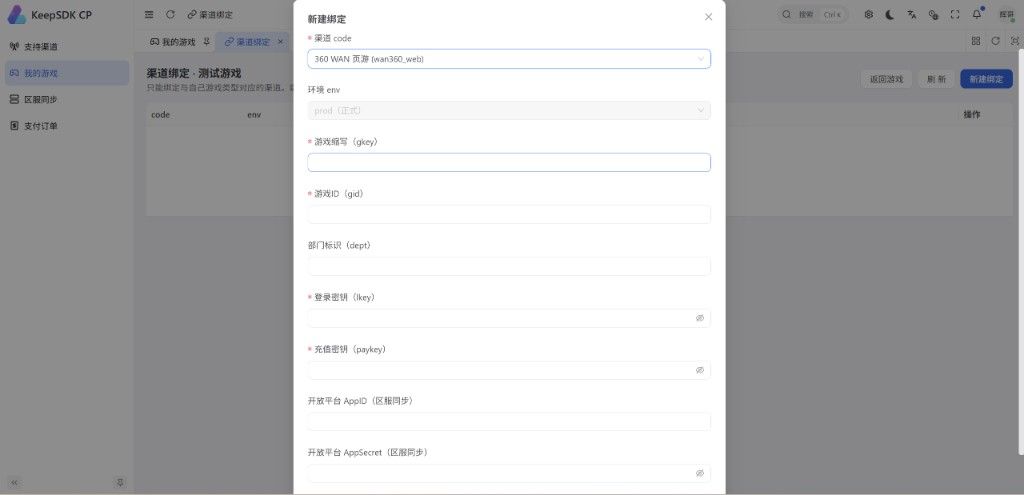Close the 渠道绑定 tab
1024x495 pixels.
(280, 42)
